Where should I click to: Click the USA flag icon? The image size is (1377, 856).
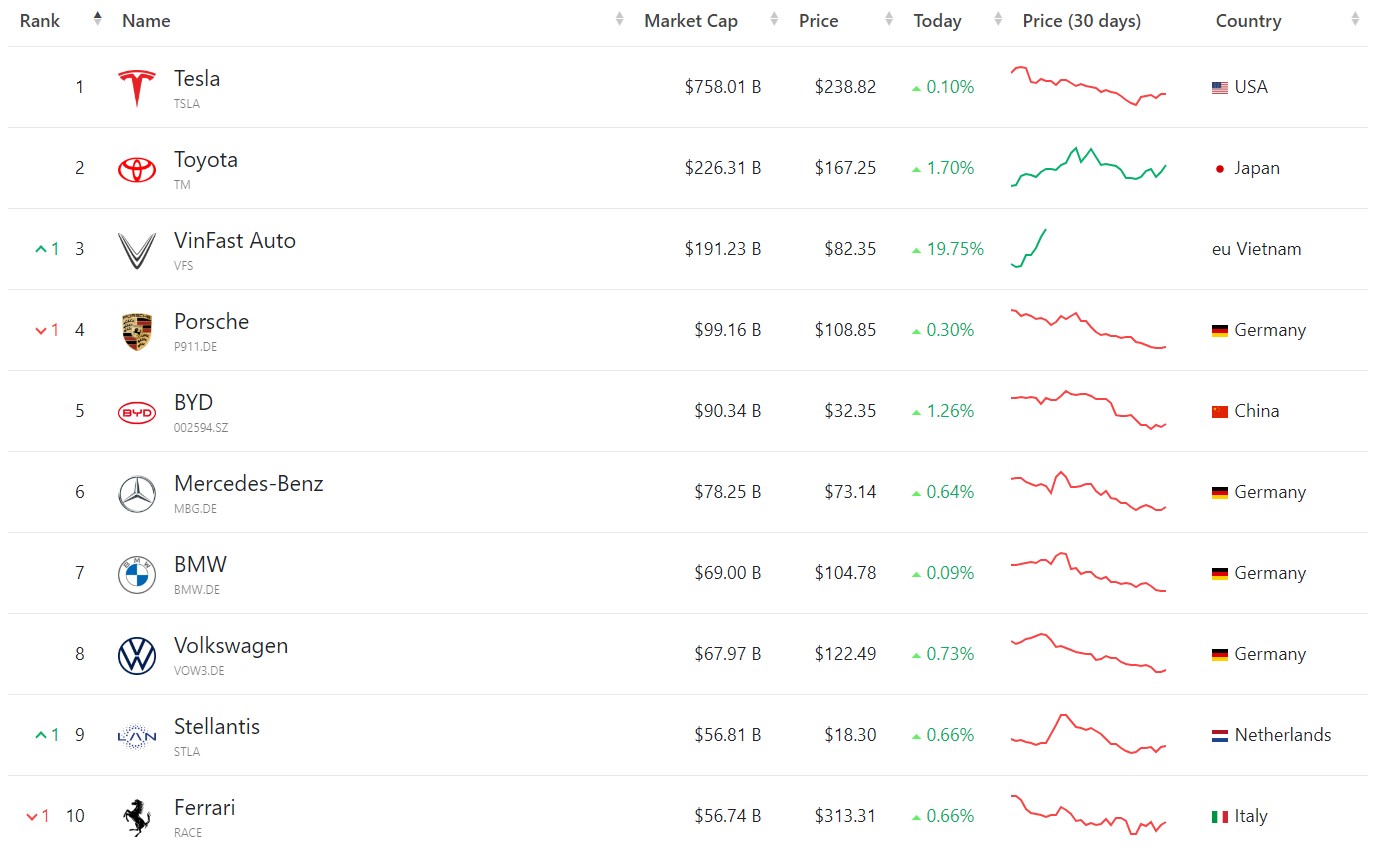pyautogui.click(x=1220, y=88)
